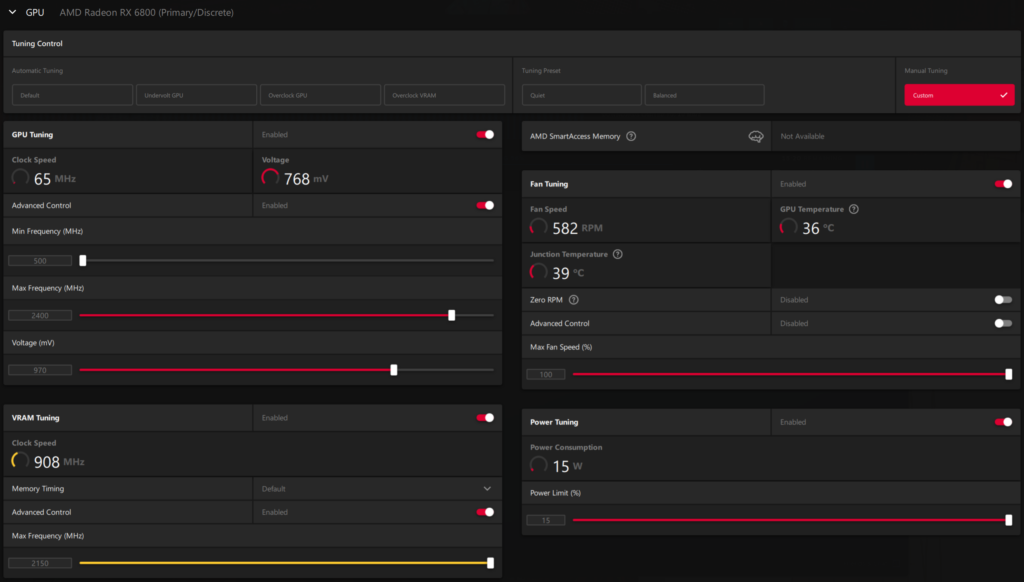Screen dimensions: 1024x582
Task: Enable Fan Tuning Advanced Control switch
Action: point(1004,323)
